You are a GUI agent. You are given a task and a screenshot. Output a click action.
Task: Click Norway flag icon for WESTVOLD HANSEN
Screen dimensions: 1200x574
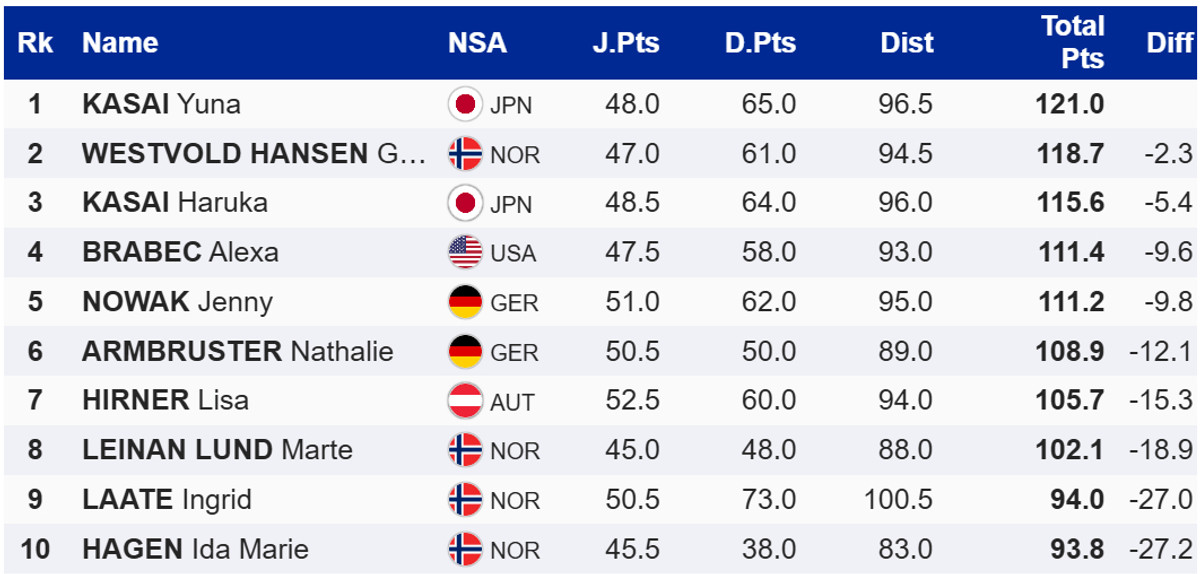pos(465,153)
